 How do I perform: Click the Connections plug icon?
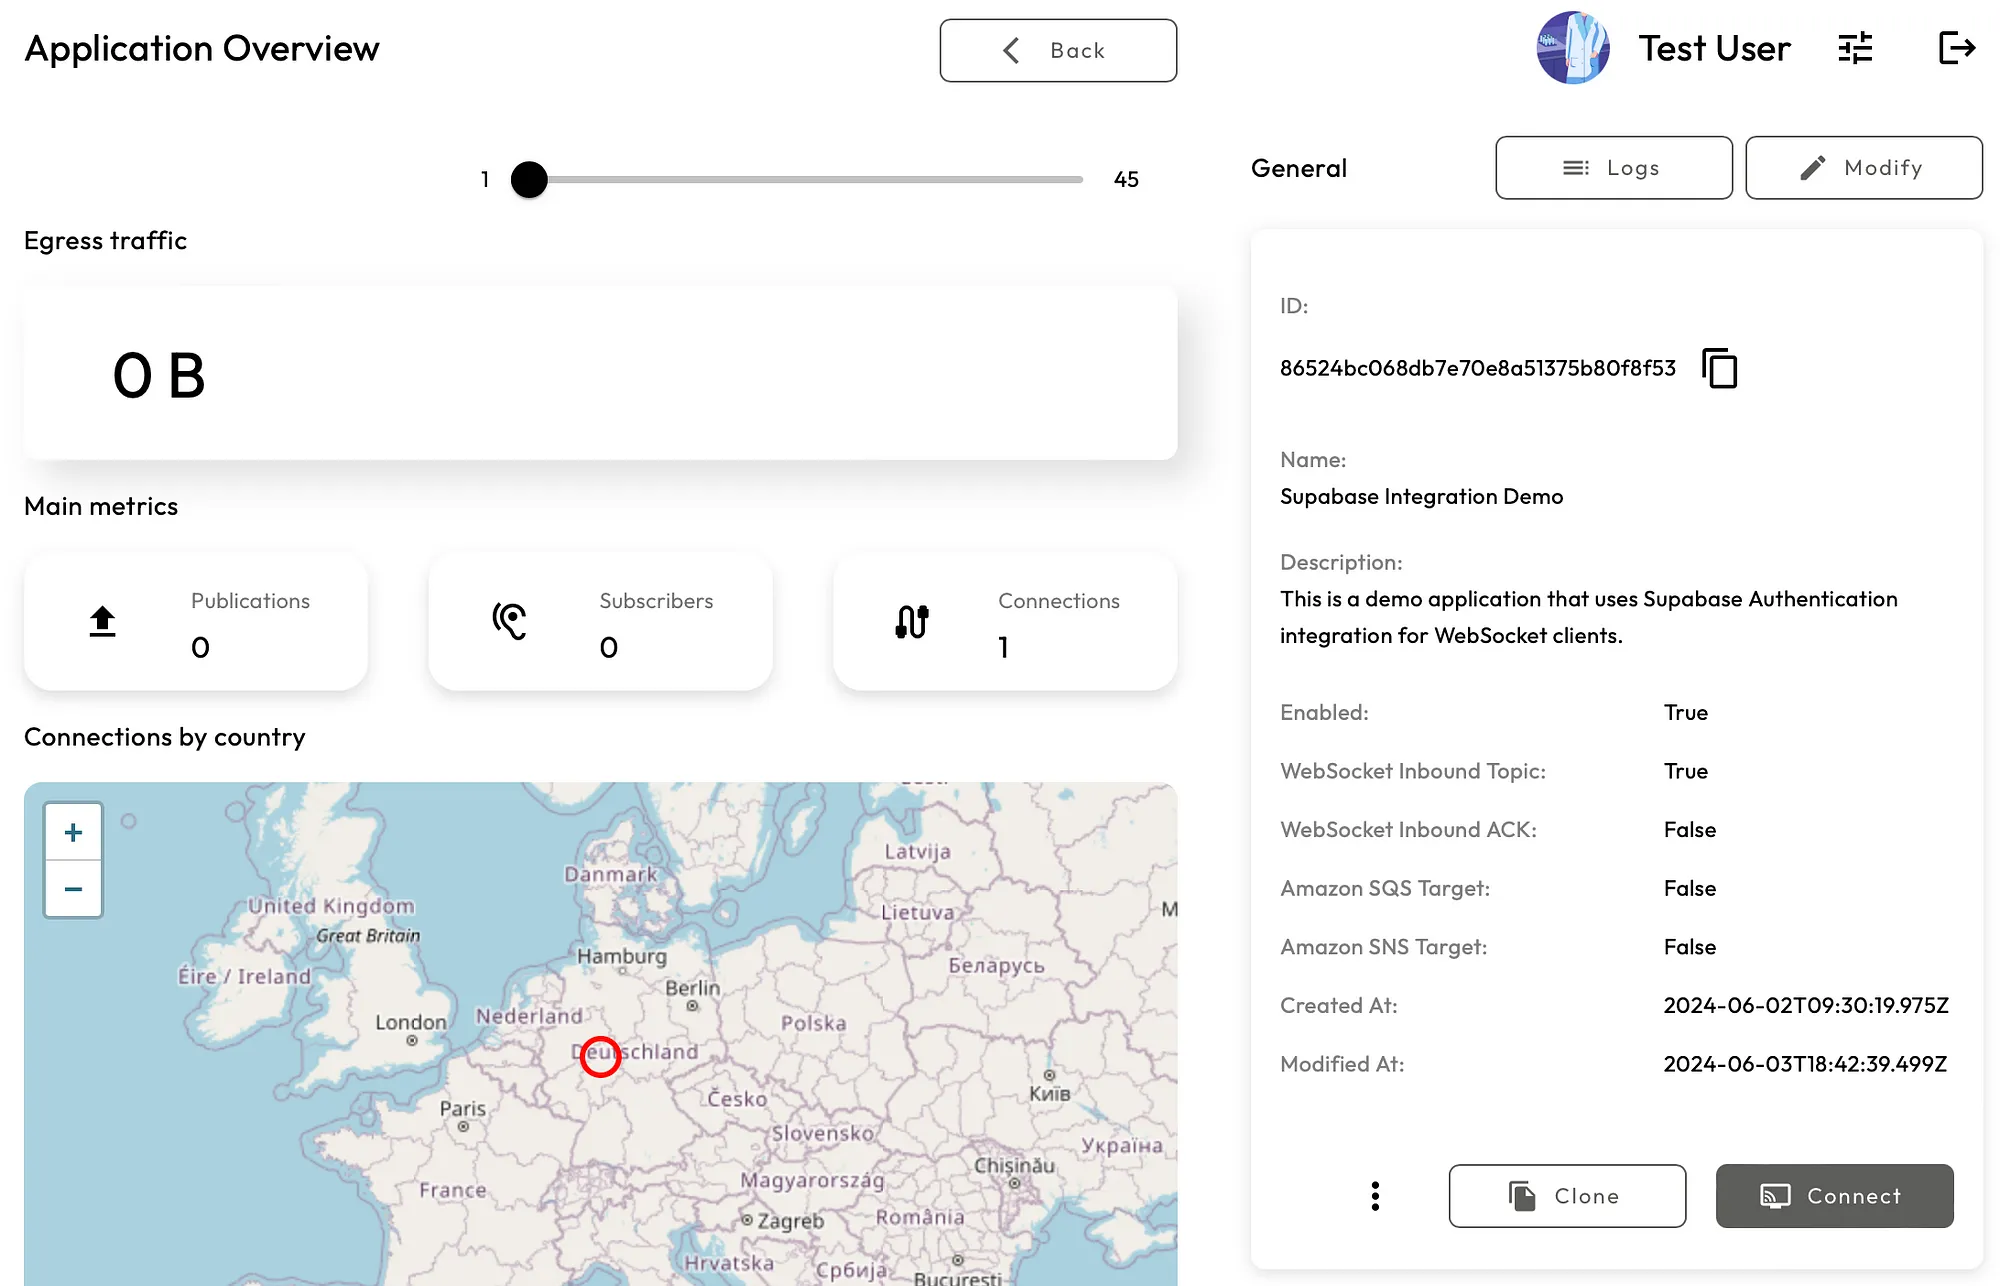912,621
